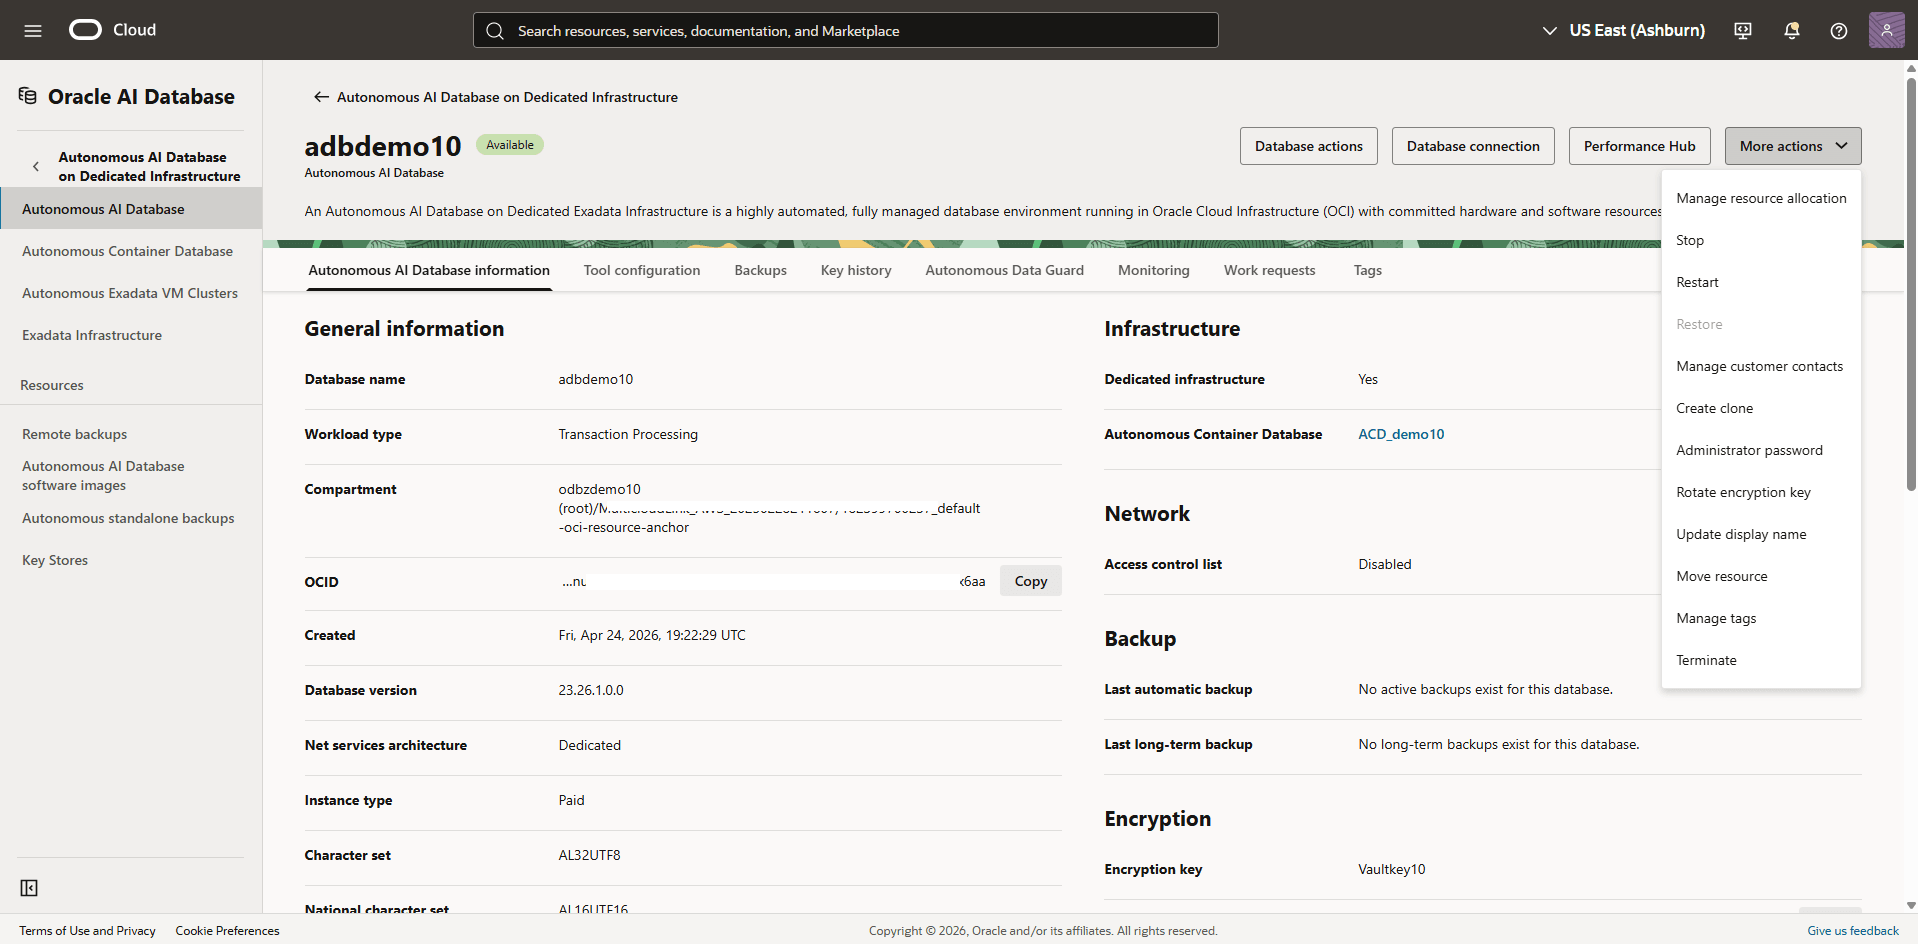Click the Available status badge
The height and width of the screenshot is (944, 1918).
(510, 145)
